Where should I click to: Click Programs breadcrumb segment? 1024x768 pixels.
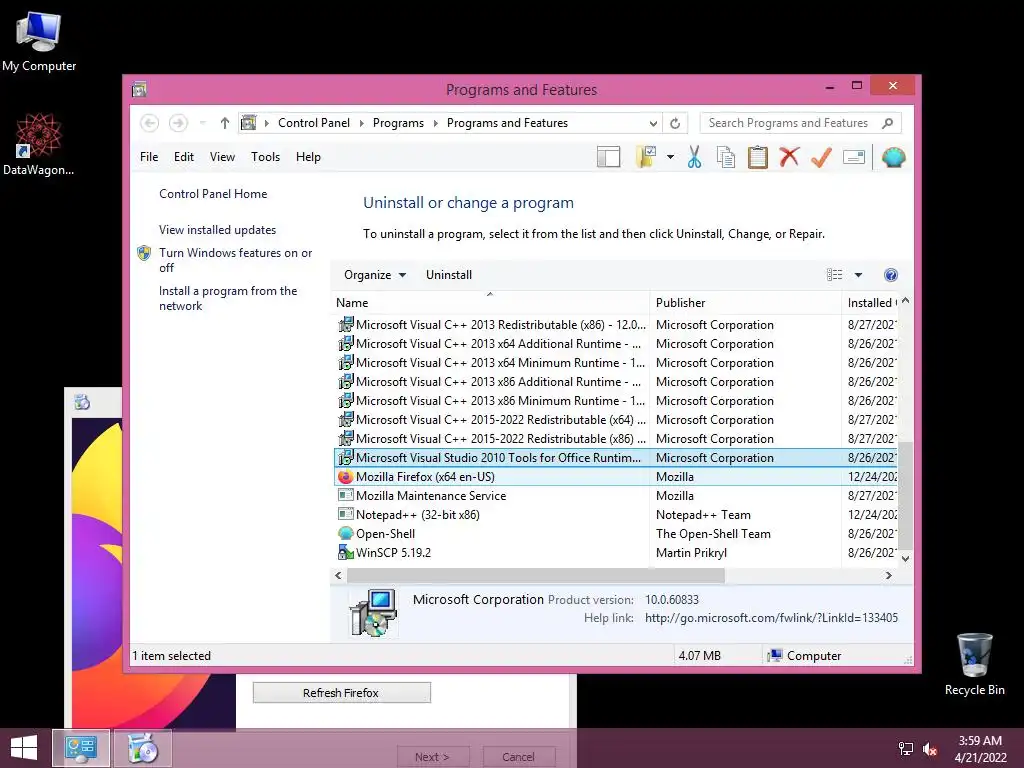[398, 123]
